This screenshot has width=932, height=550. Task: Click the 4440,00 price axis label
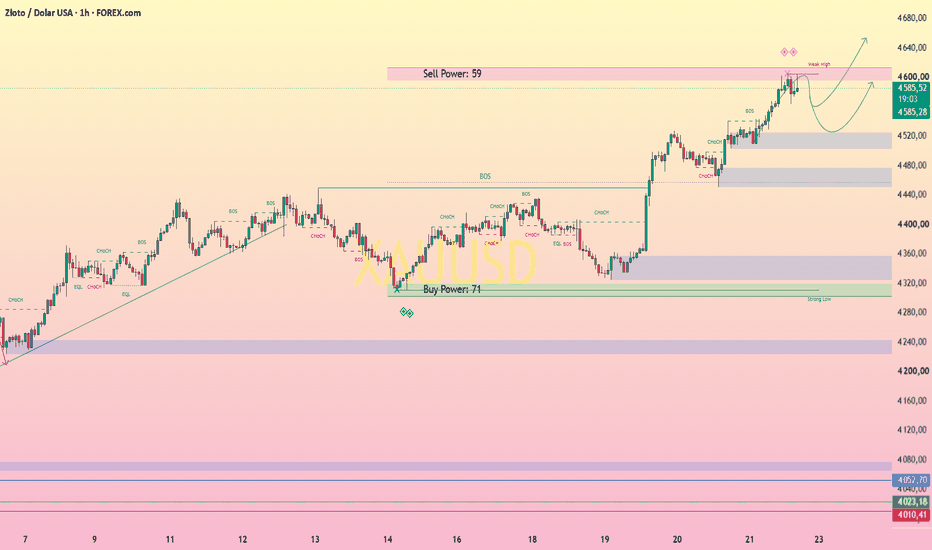[x=912, y=194]
